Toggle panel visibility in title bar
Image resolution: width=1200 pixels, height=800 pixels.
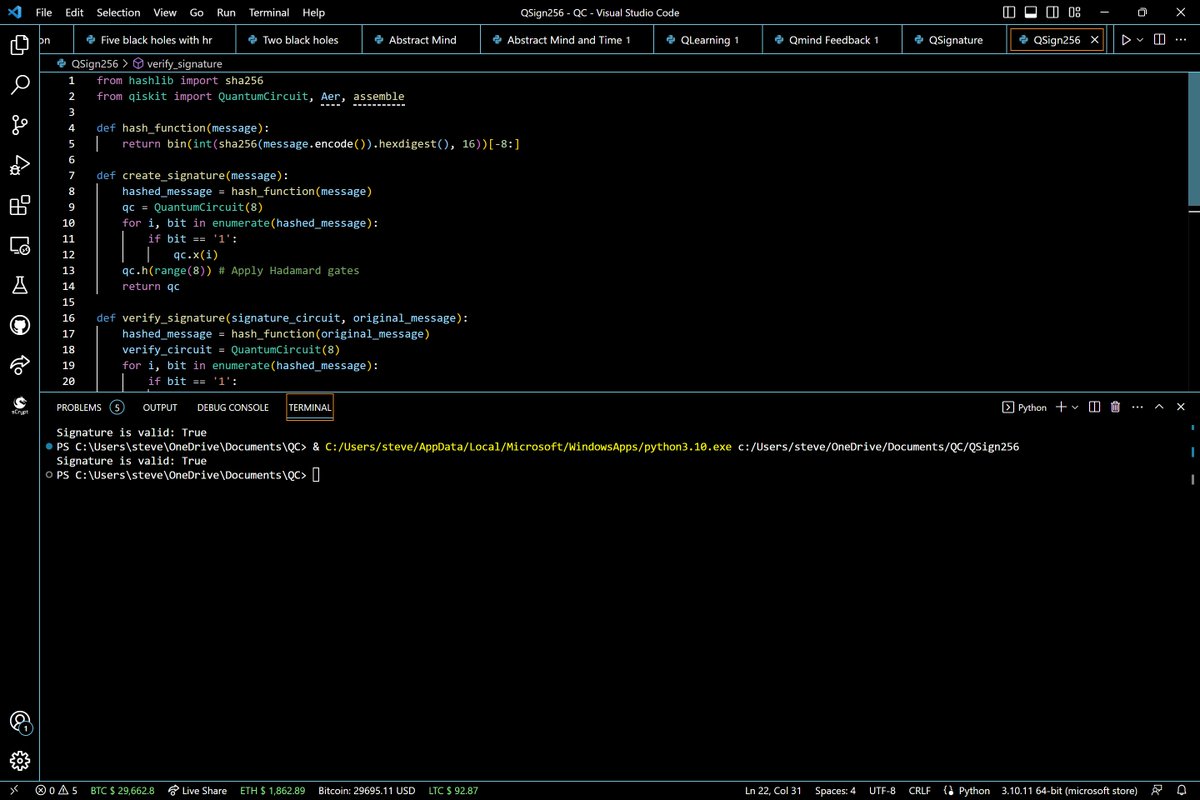(x=1032, y=13)
